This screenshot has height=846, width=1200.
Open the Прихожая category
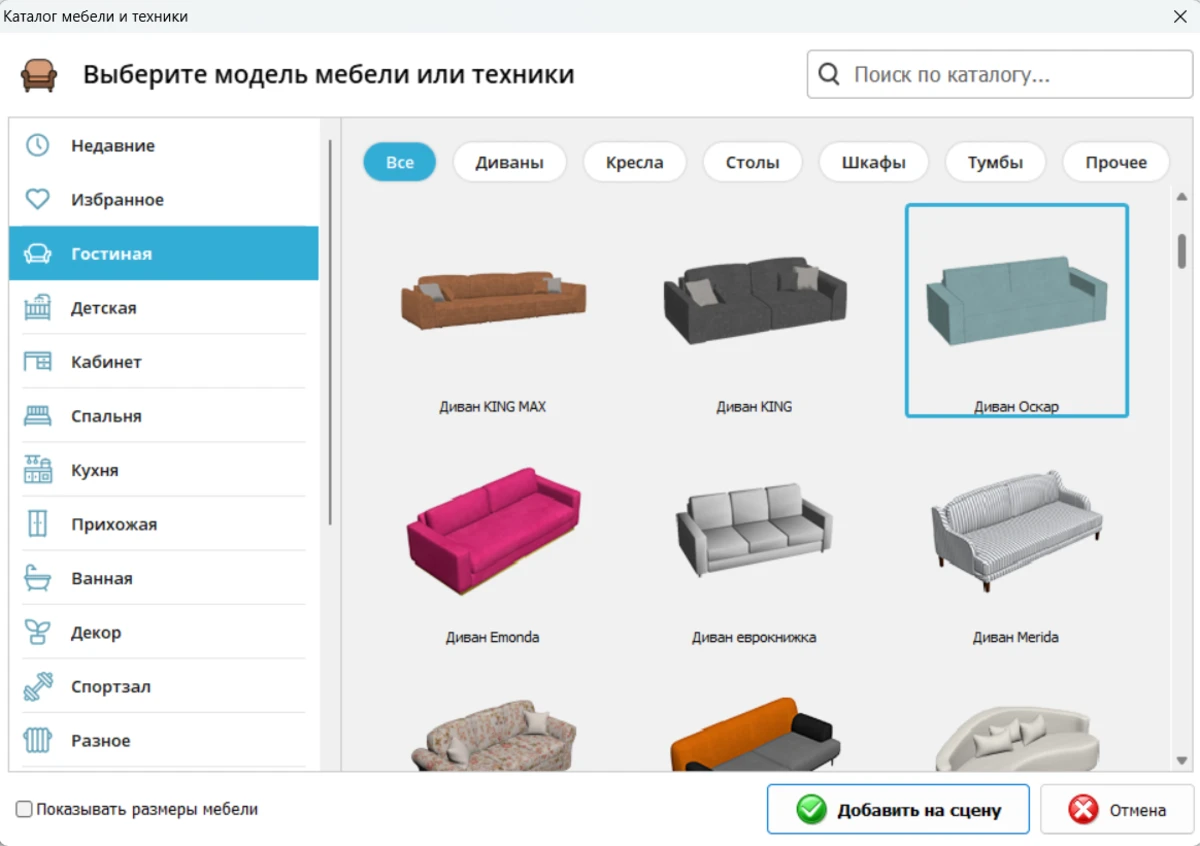coord(164,524)
